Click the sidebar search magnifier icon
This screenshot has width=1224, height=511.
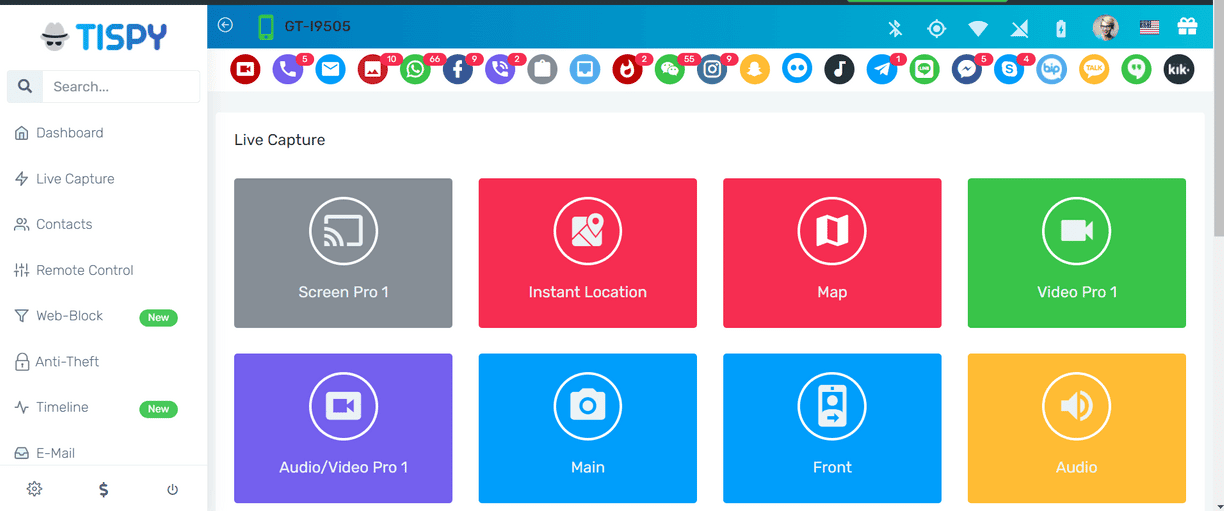[24, 87]
